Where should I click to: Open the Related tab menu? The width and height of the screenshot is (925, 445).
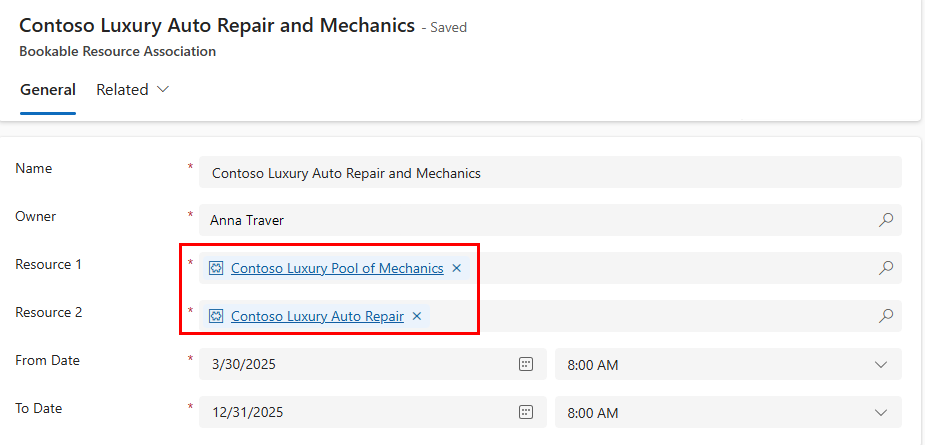coord(133,90)
